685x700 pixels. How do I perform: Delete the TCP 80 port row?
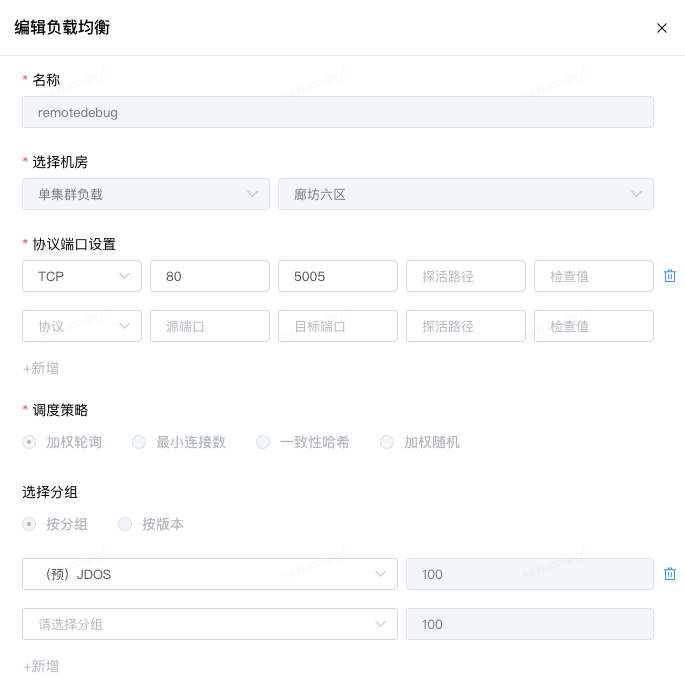(x=670, y=276)
